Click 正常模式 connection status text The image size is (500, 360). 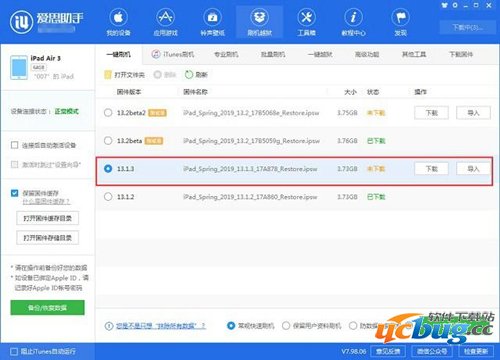click(67, 111)
